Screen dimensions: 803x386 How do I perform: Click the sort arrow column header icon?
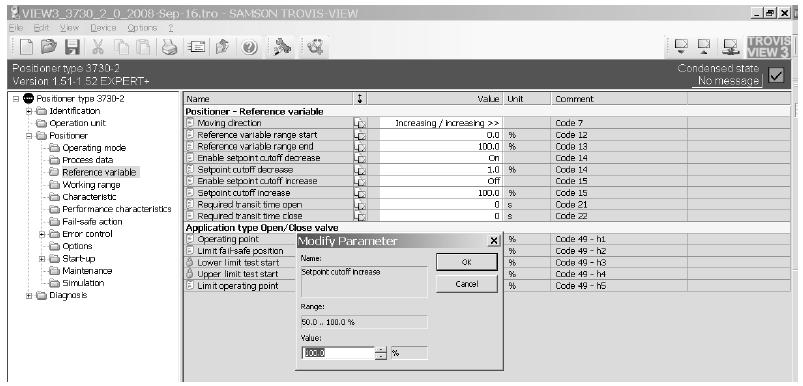point(360,99)
